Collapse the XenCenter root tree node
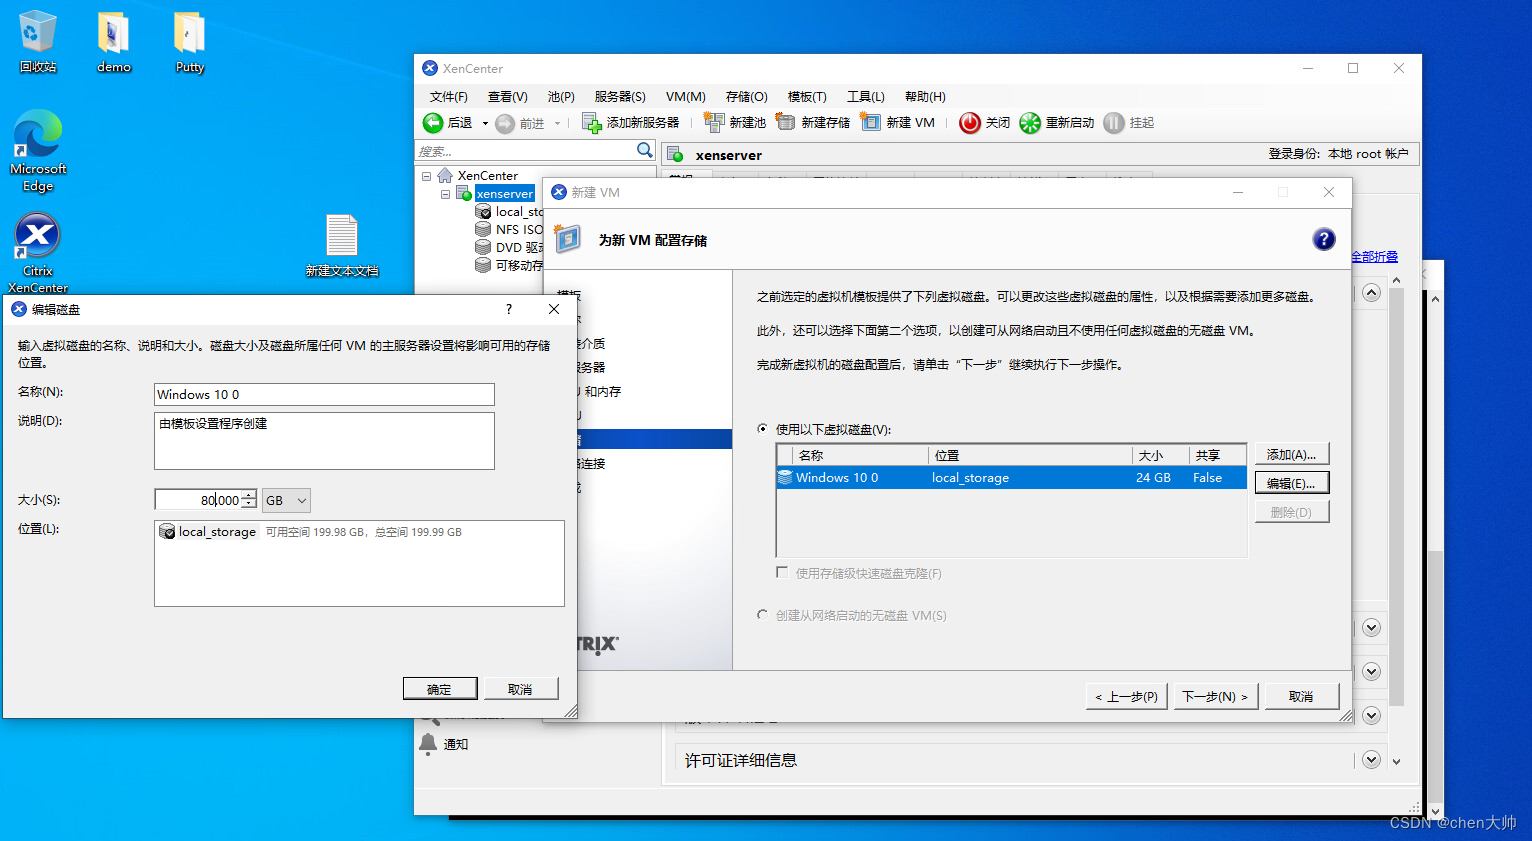Viewport: 1532px width, 841px height. point(426,176)
